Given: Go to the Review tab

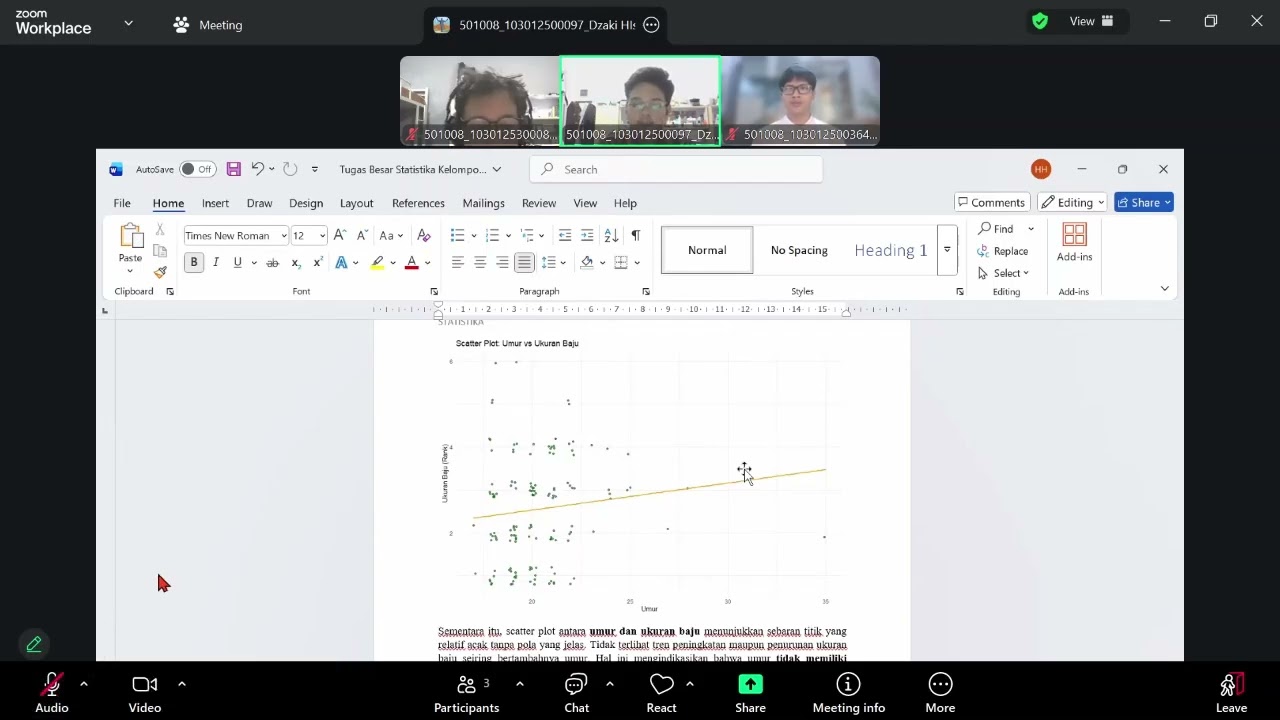Looking at the screenshot, I should pos(538,203).
